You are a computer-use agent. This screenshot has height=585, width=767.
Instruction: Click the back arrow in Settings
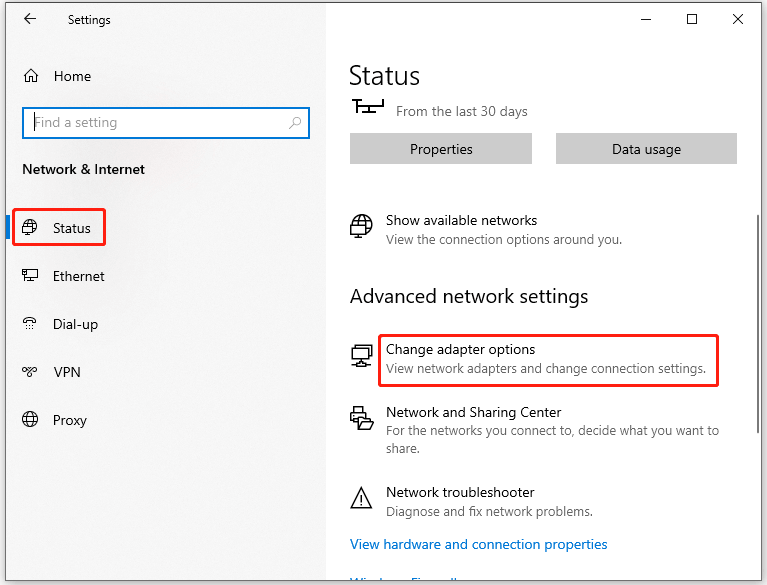click(x=30, y=19)
